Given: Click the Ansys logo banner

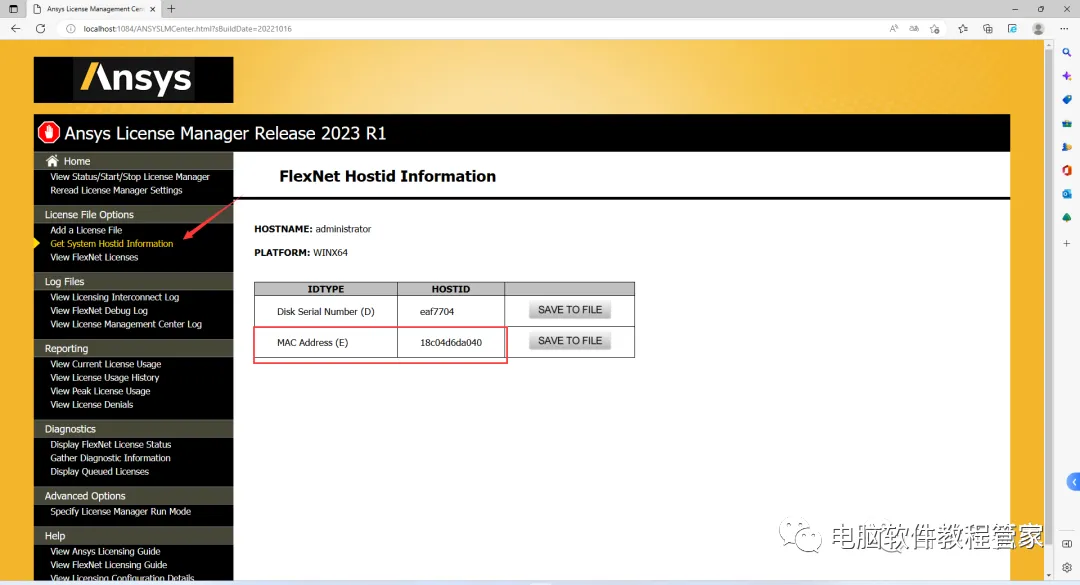Looking at the screenshot, I should (134, 80).
